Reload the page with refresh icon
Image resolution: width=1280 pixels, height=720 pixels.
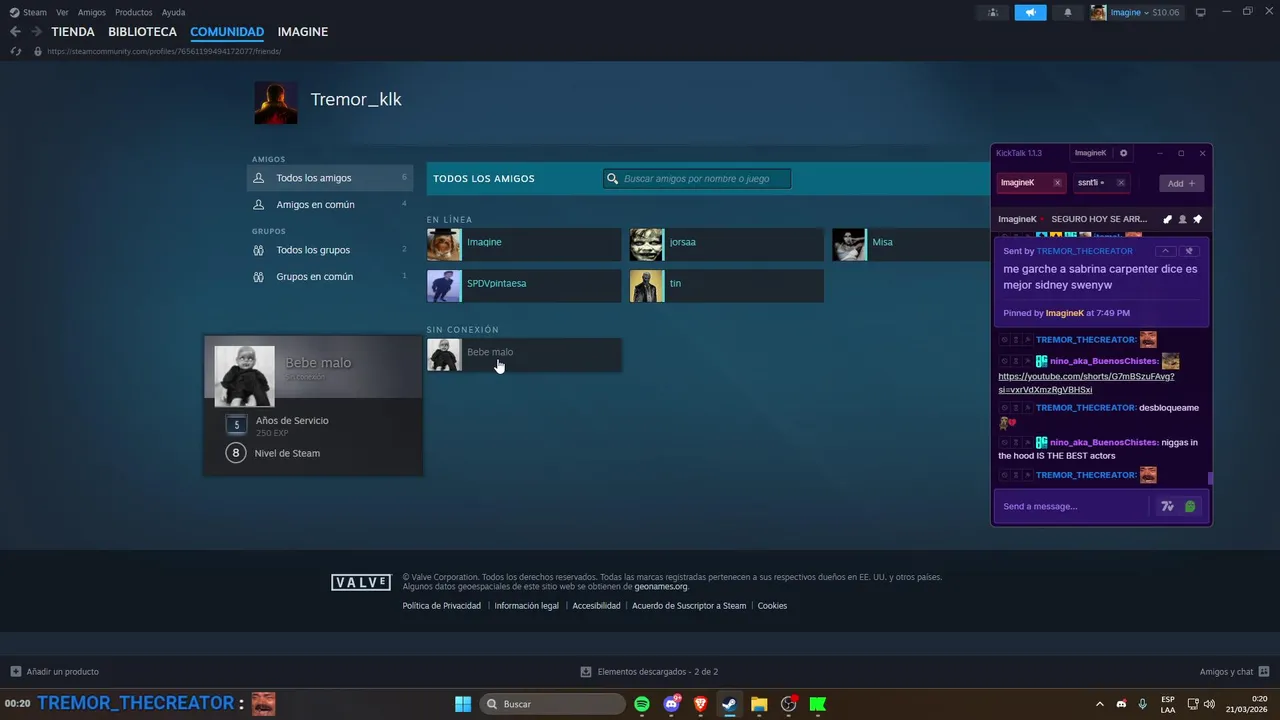coord(16,51)
